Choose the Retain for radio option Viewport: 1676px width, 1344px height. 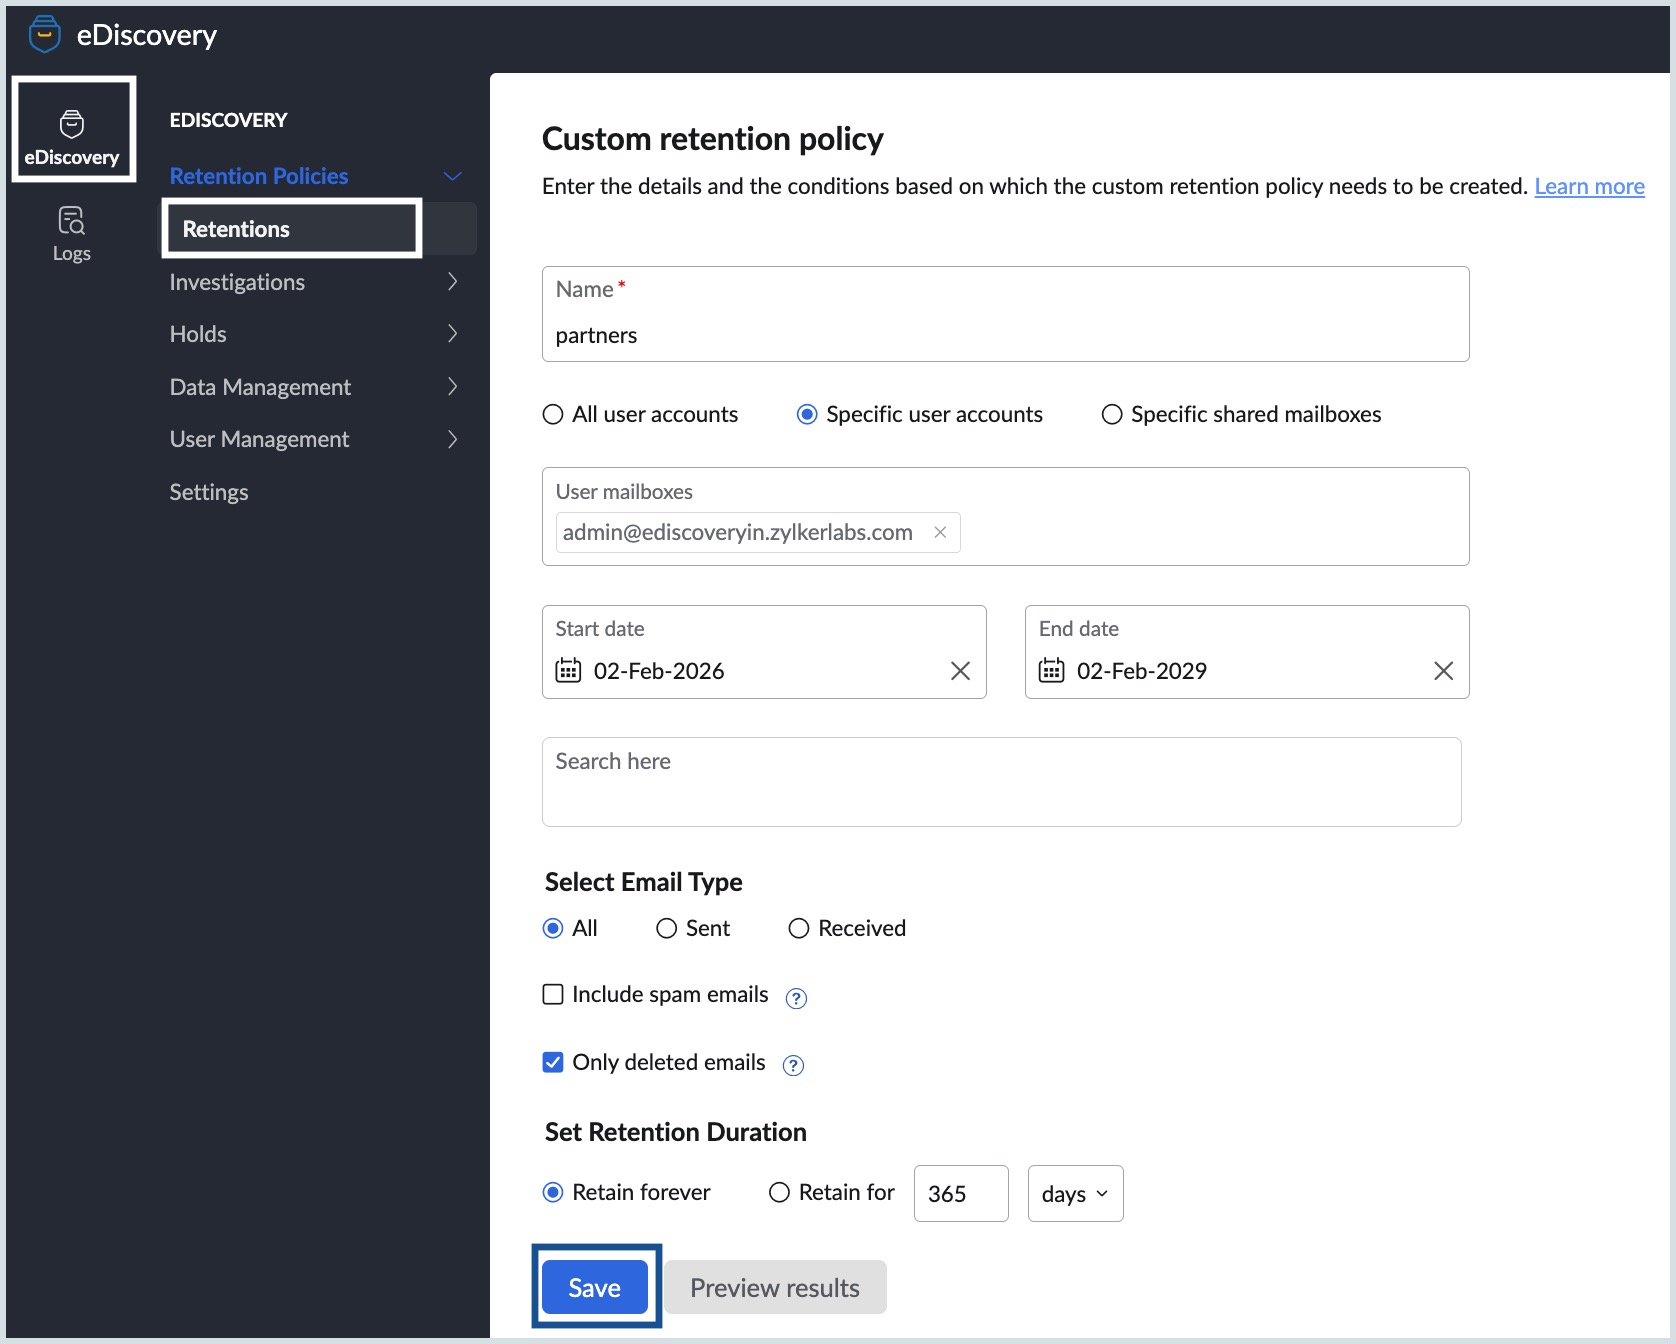[779, 1192]
